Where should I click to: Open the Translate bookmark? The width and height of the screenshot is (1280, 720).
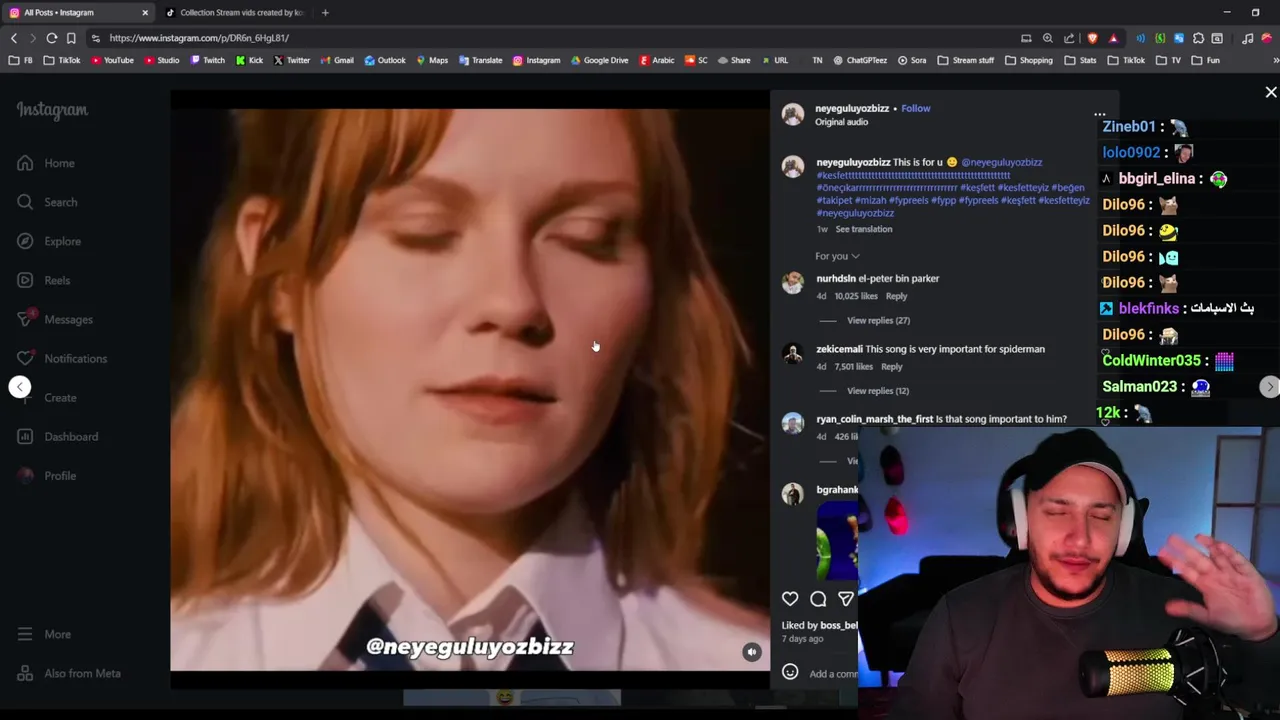click(480, 60)
